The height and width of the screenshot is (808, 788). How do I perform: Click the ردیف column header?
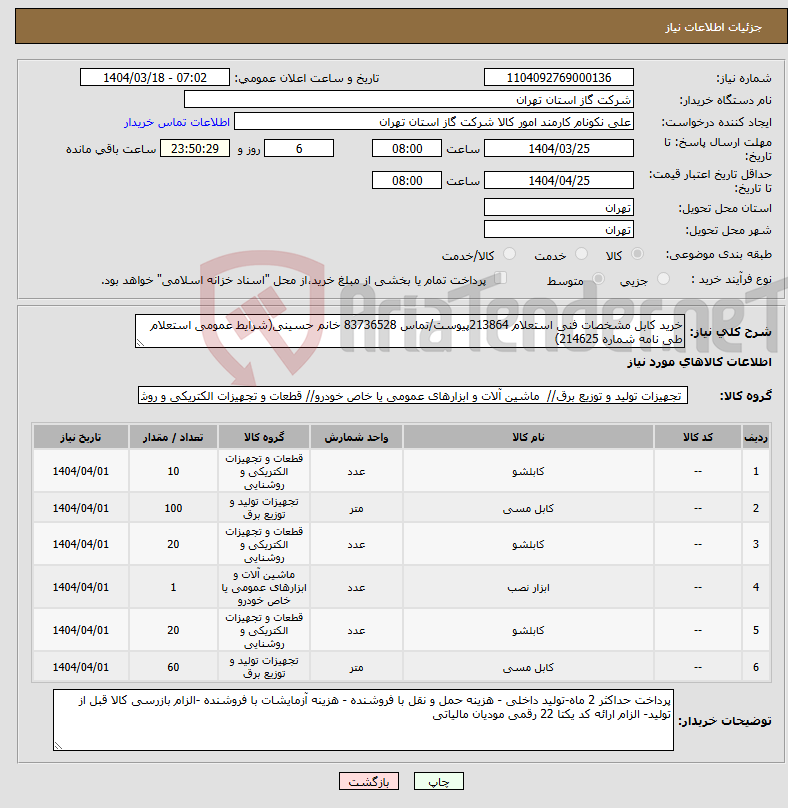tap(756, 437)
